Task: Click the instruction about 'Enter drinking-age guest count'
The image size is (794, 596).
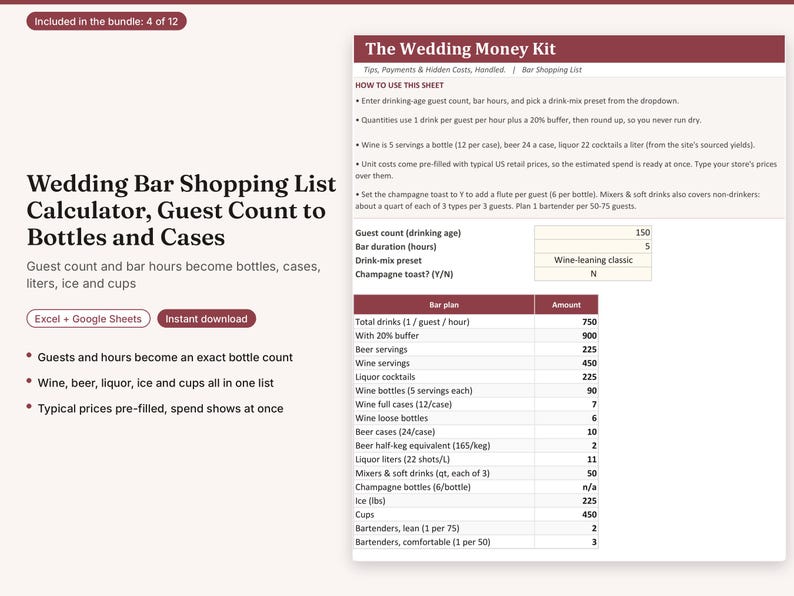Action: click(x=517, y=101)
